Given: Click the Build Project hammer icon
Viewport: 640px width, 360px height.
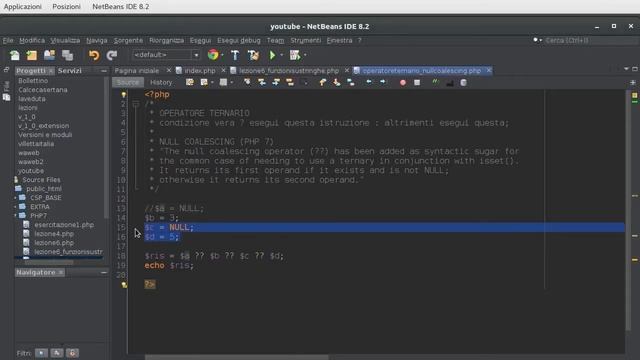Looking at the screenshot, I should [235, 55].
